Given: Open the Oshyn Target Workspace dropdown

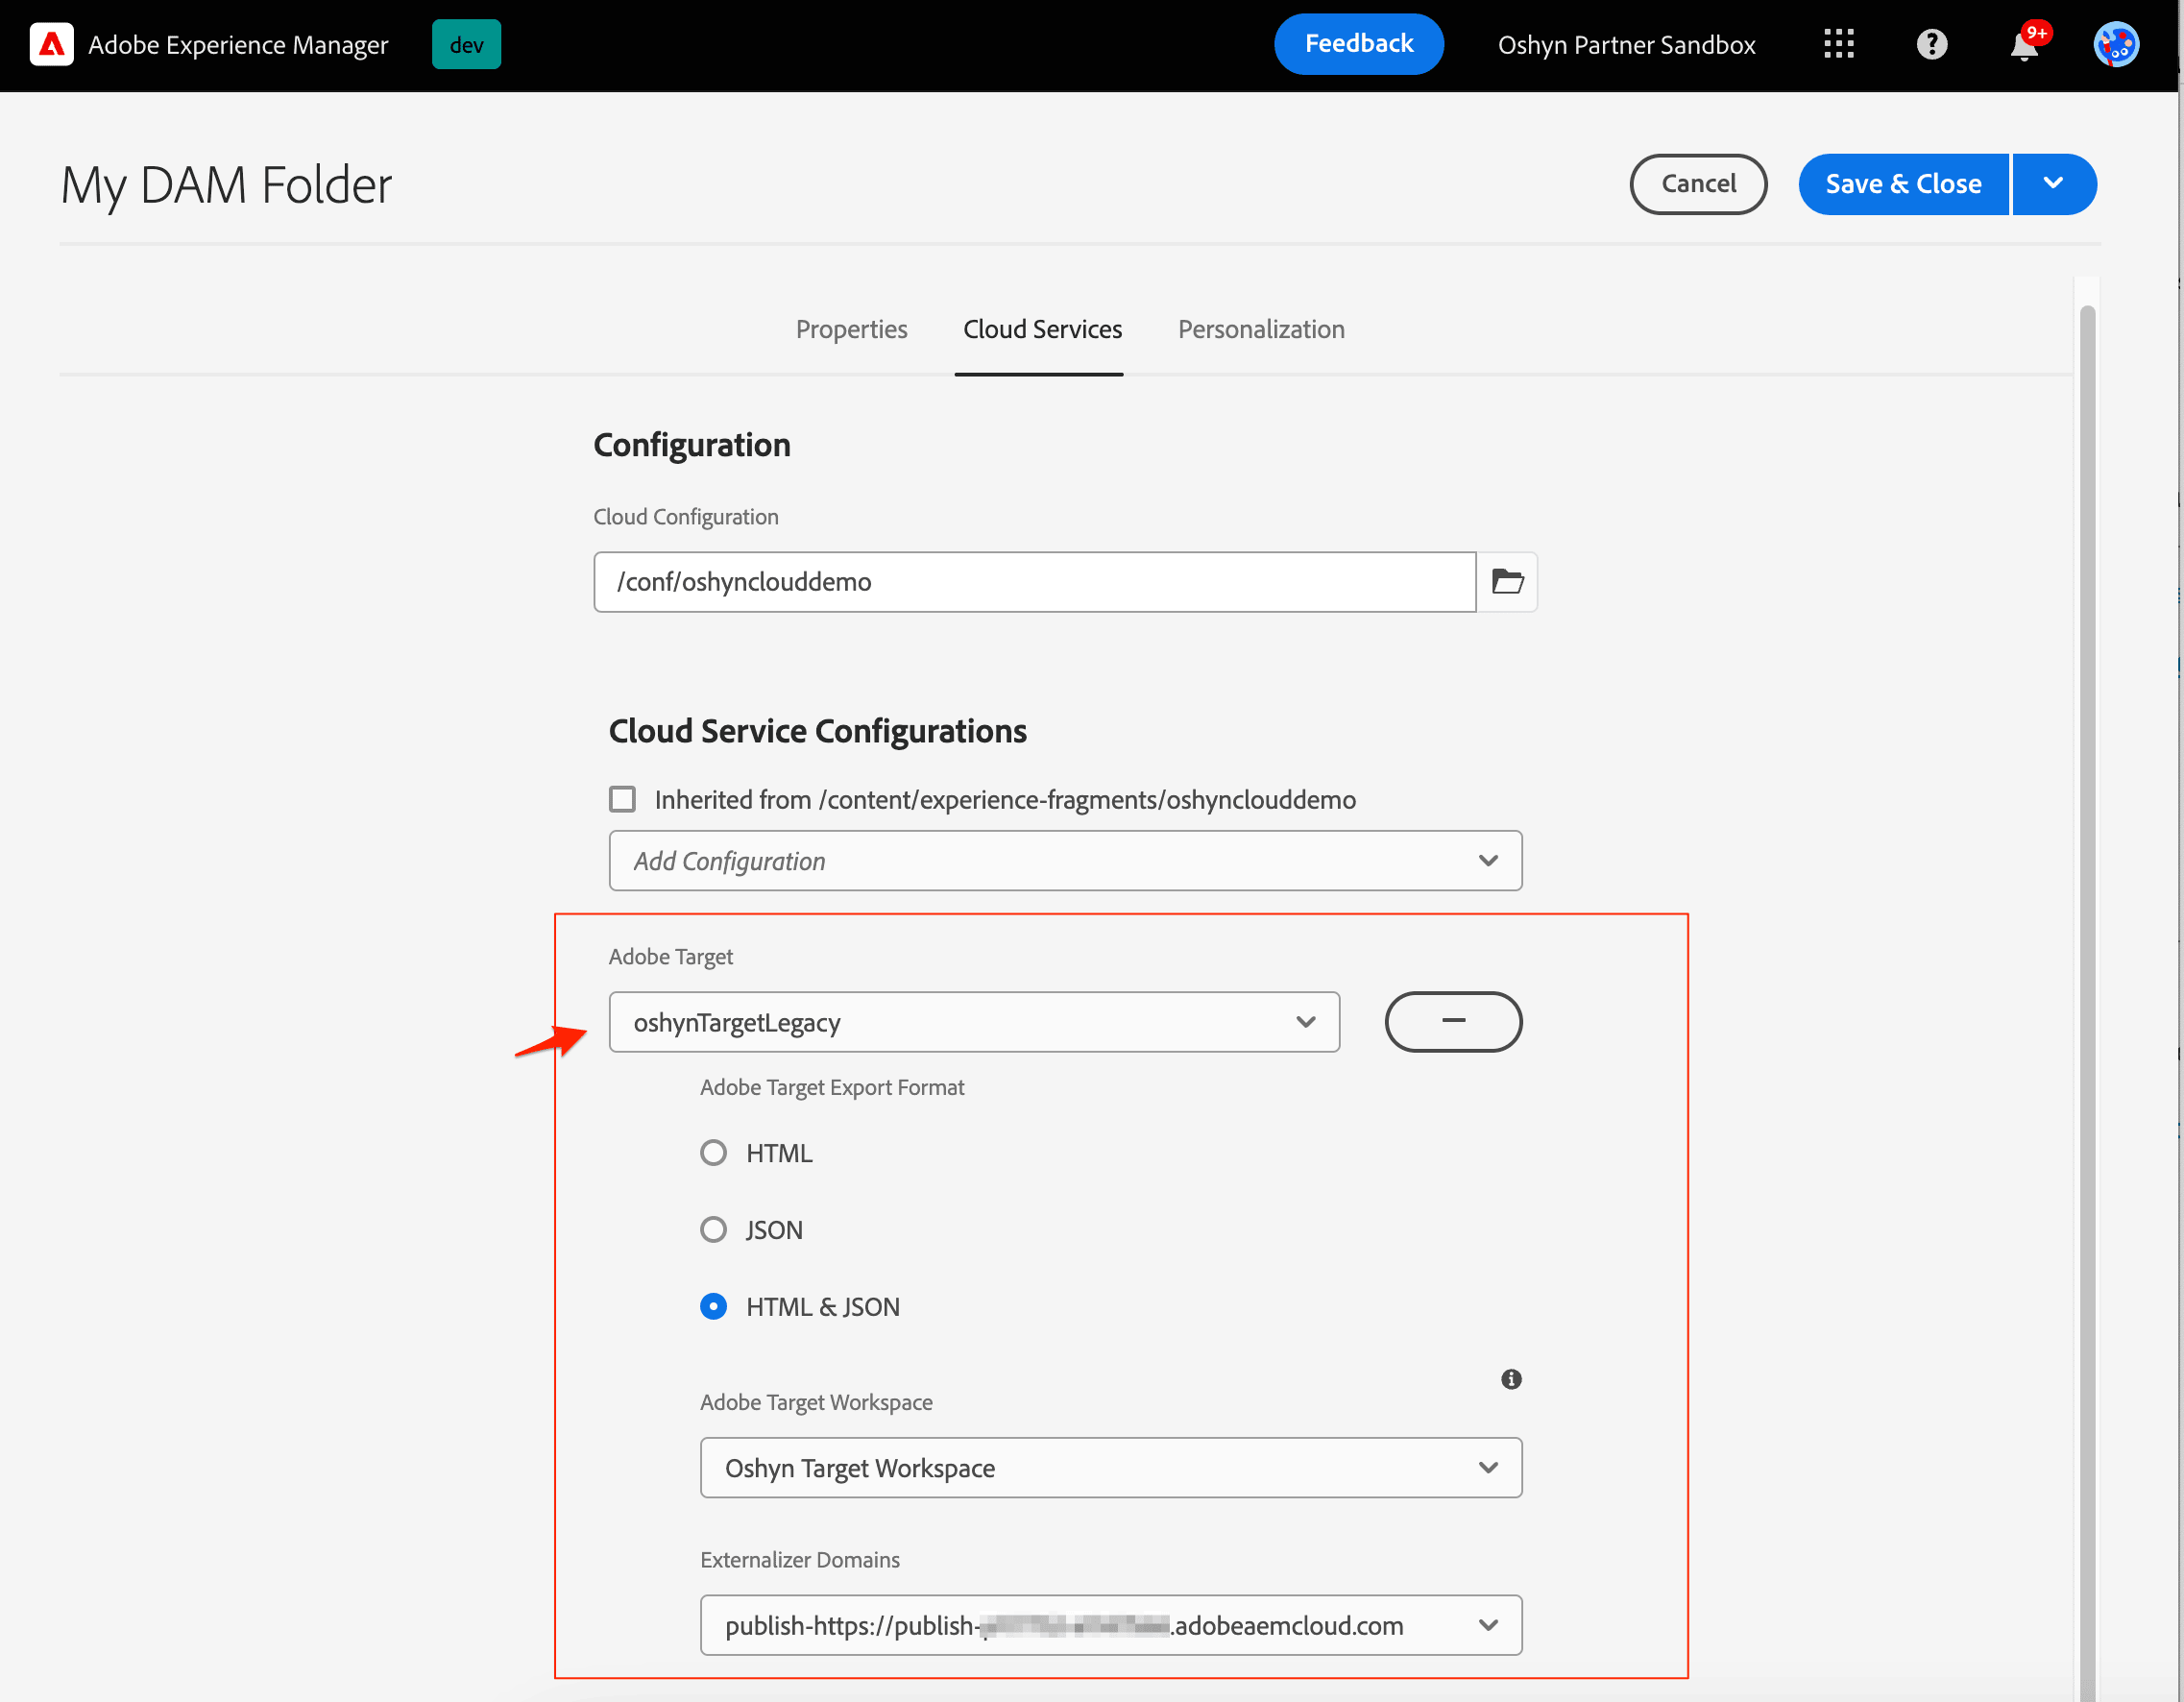Looking at the screenshot, I should pos(1111,1467).
